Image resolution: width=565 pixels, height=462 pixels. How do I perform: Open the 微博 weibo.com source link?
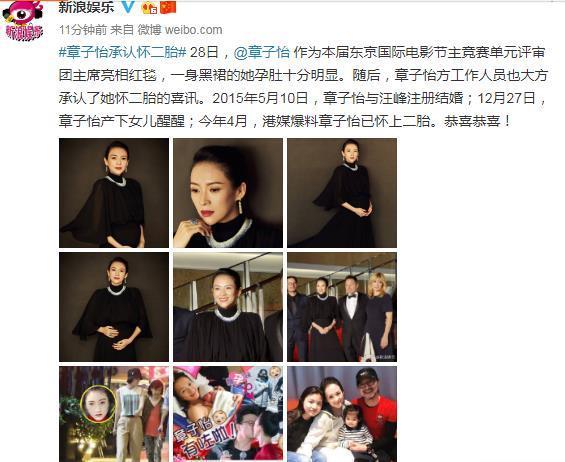click(x=180, y=30)
